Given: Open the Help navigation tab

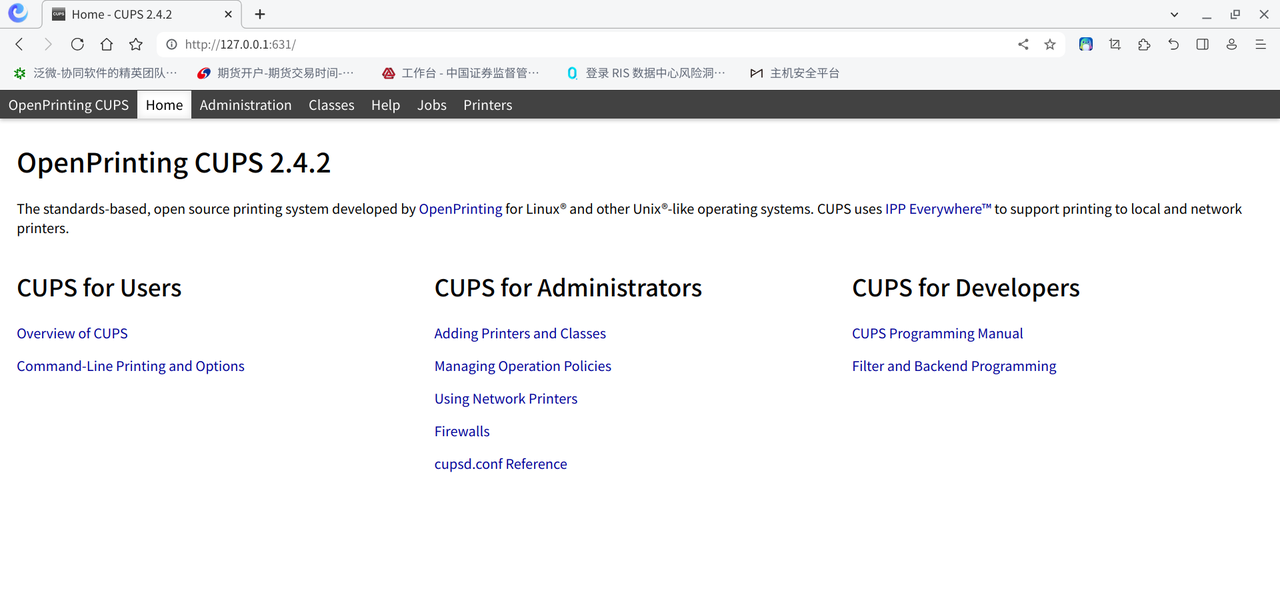Looking at the screenshot, I should (385, 105).
